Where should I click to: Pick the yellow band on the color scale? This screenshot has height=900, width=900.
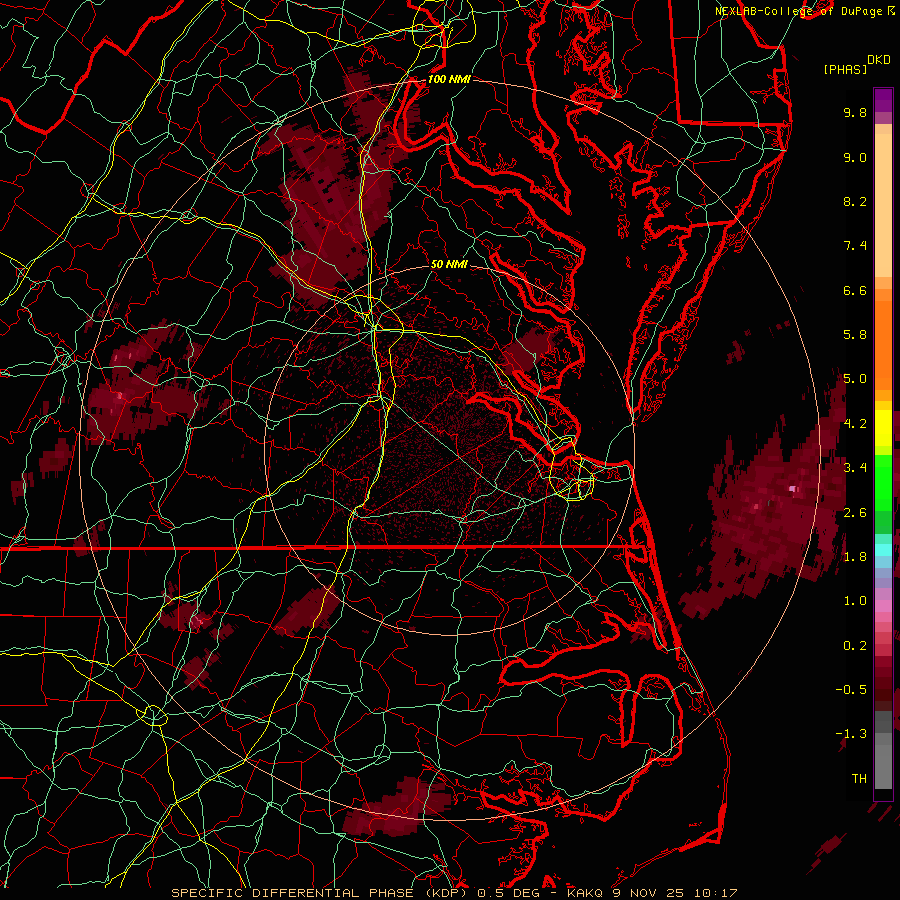[x=883, y=428]
